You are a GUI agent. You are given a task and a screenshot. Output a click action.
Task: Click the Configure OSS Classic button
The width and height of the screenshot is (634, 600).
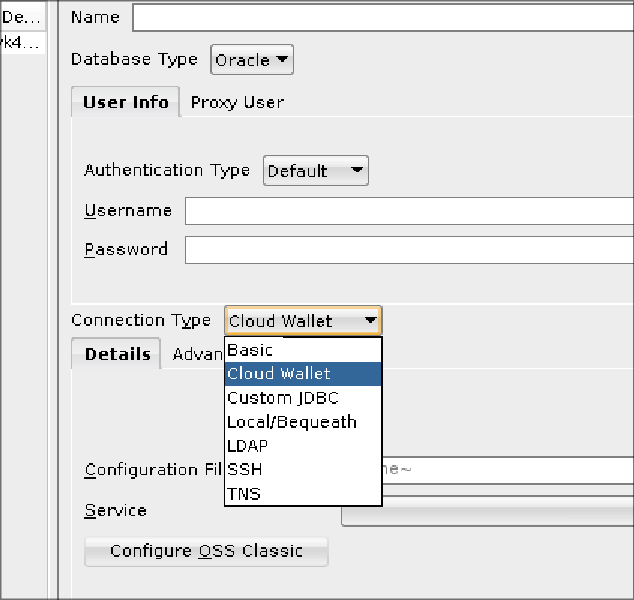pyautogui.click(x=206, y=551)
